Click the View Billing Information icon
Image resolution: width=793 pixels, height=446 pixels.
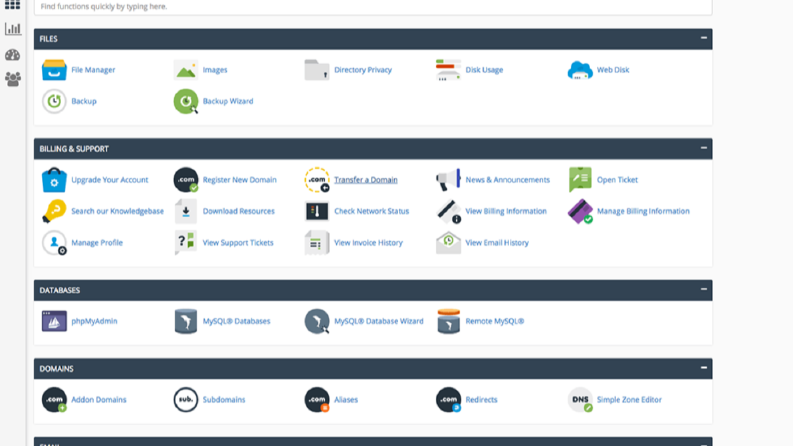tap(448, 211)
